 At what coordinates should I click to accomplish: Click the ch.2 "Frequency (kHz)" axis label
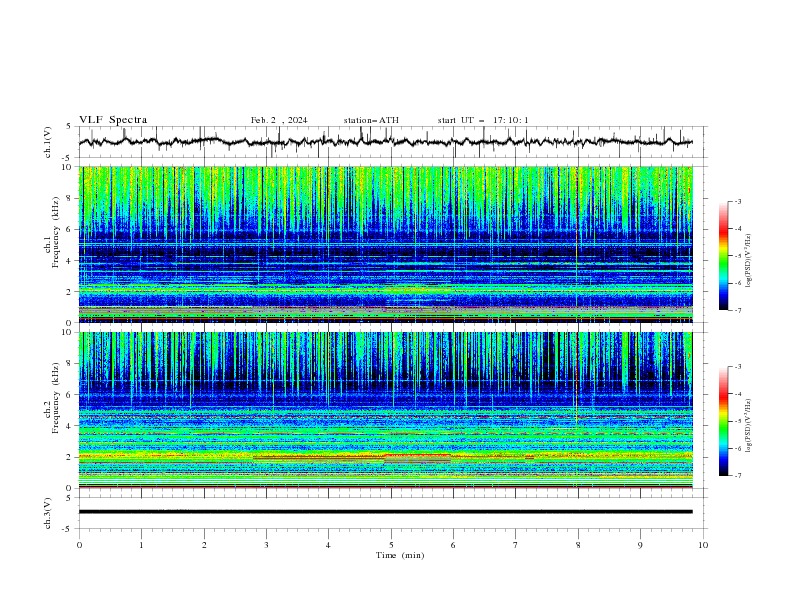[x=55, y=397]
